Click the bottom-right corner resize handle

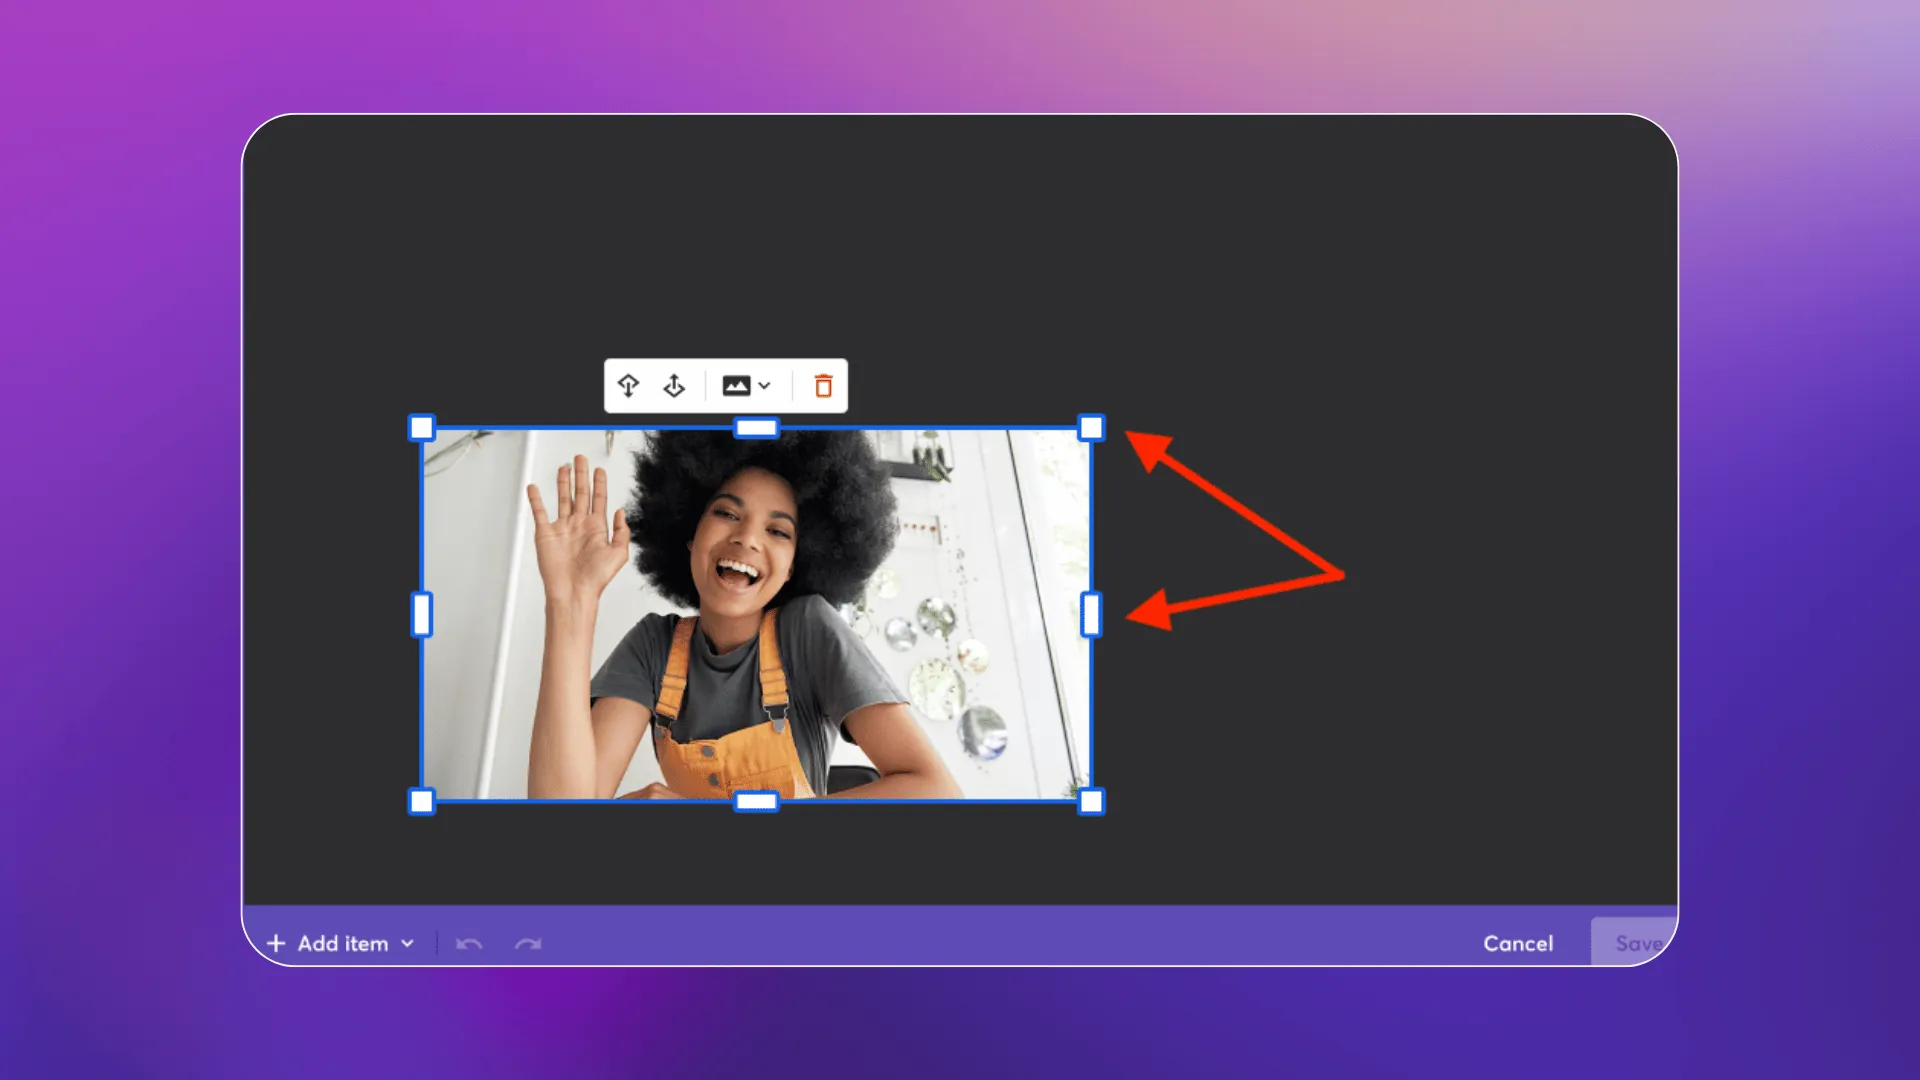pyautogui.click(x=1091, y=801)
